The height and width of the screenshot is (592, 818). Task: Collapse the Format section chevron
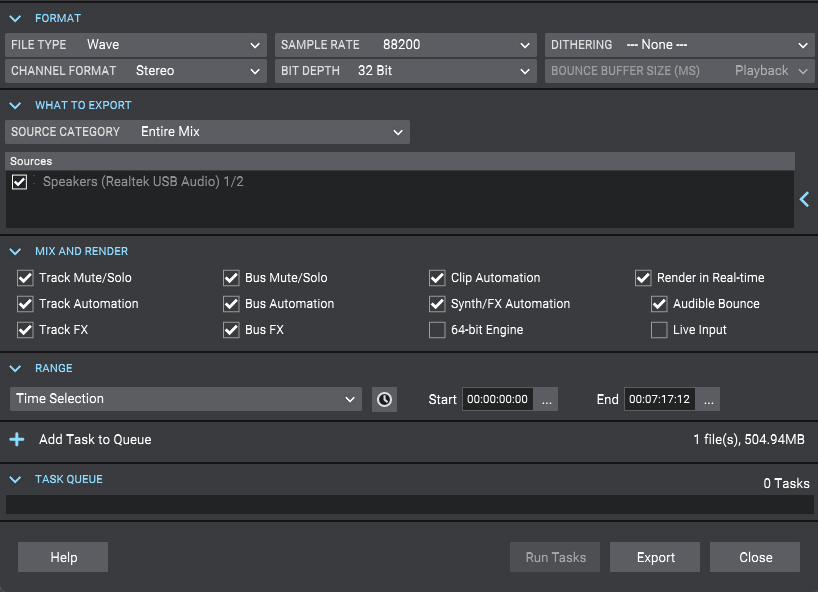click(x=16, y=18)
